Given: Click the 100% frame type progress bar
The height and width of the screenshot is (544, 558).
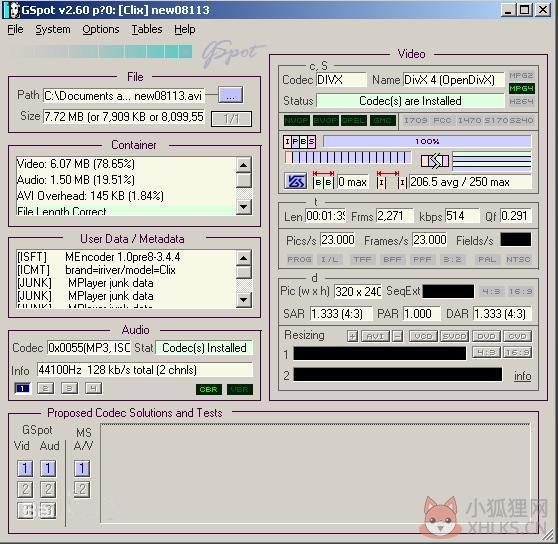Looking at the screenshot, I should pos(427,141).
